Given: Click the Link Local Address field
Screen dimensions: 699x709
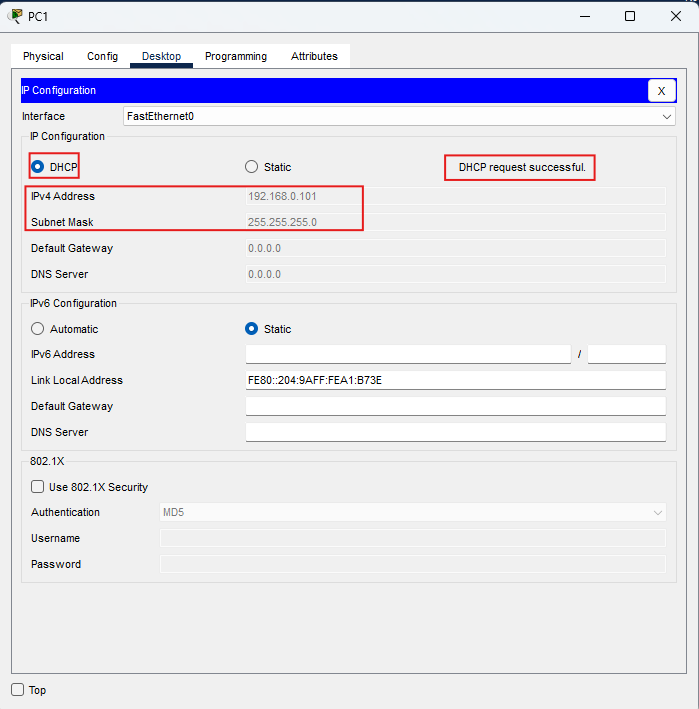Looking at the screenshot, I should click(x=456, y=380).
